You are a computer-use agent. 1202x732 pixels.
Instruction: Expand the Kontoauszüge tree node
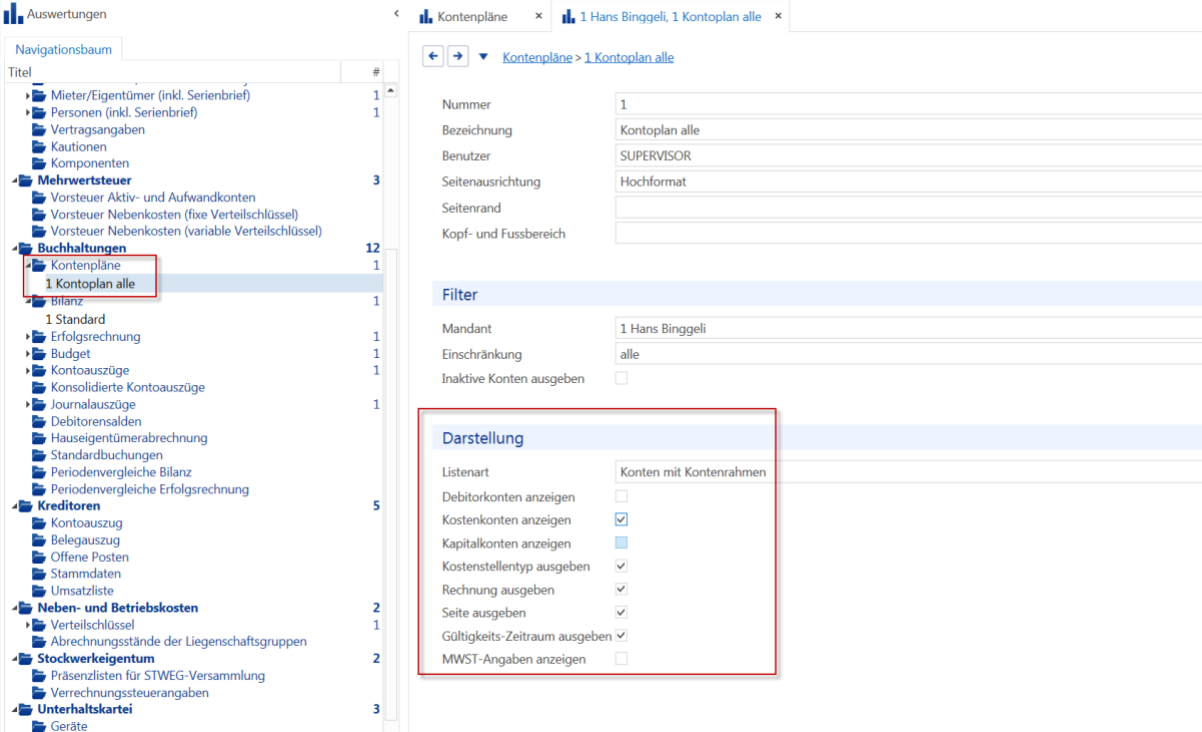pos(28,371)
